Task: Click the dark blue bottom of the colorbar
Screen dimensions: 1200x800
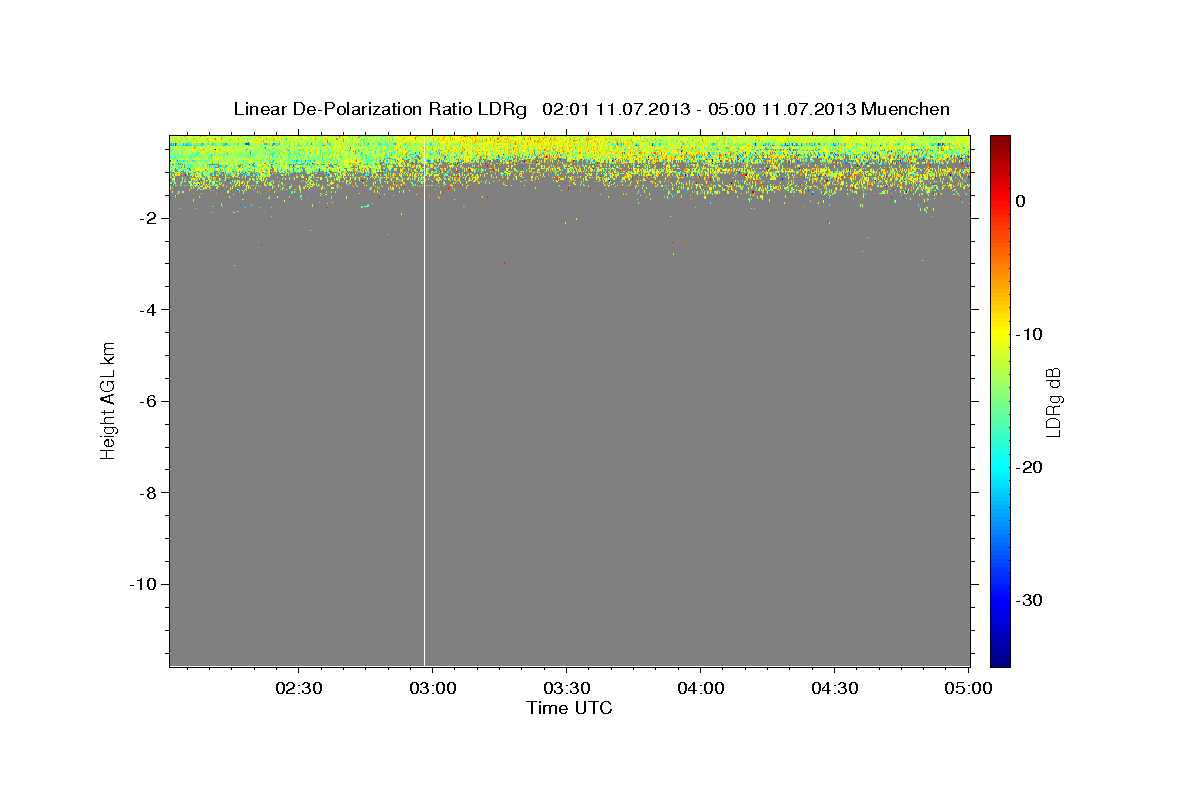Action: click(x=1000, y=658)
